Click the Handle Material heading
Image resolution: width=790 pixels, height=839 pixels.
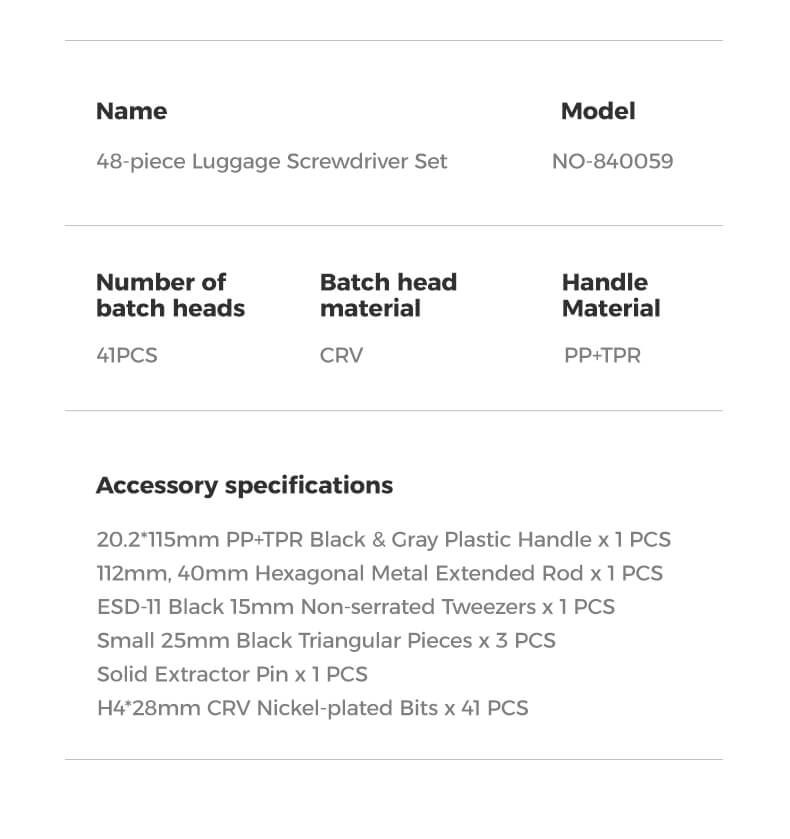coord(610,295)
